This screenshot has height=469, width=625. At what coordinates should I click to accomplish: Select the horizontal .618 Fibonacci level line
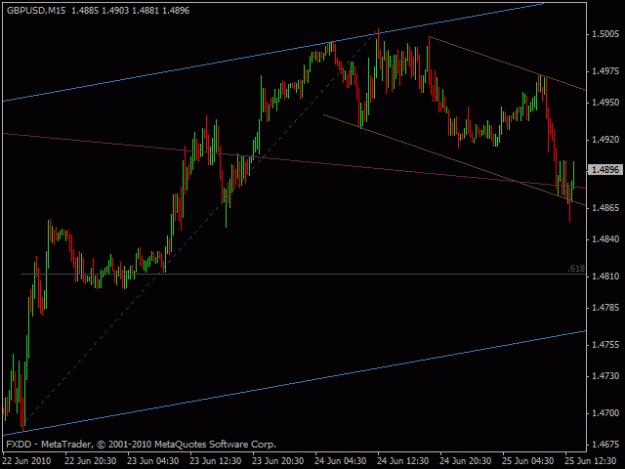pyautogui.click(x=303, y=274)
